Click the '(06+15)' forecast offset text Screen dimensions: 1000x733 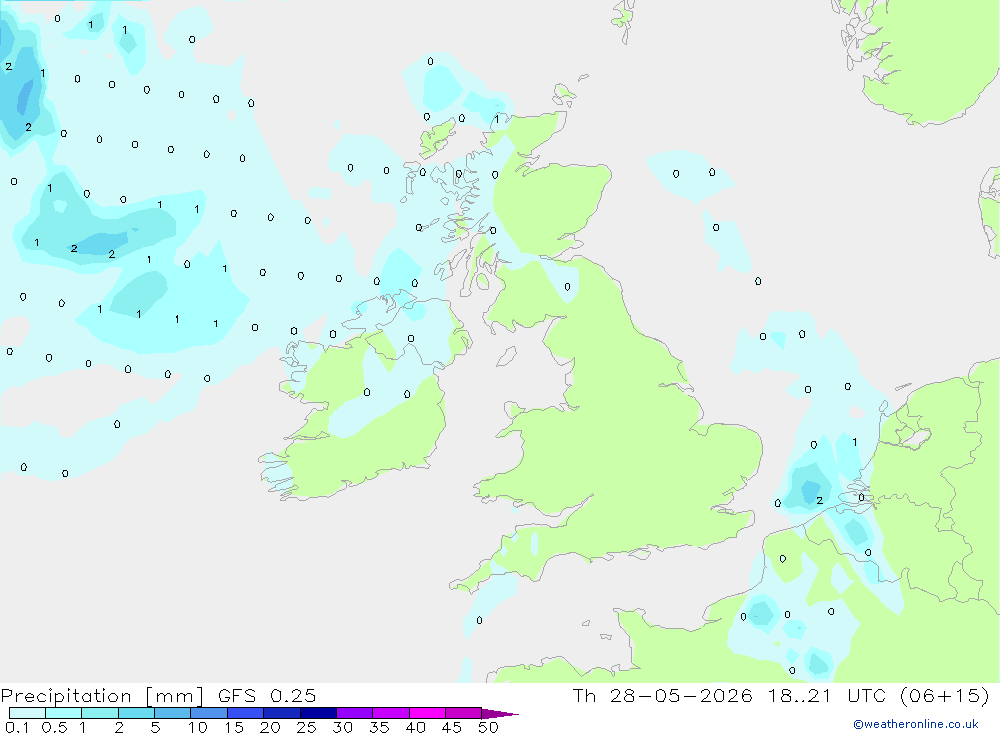point(945,695)
